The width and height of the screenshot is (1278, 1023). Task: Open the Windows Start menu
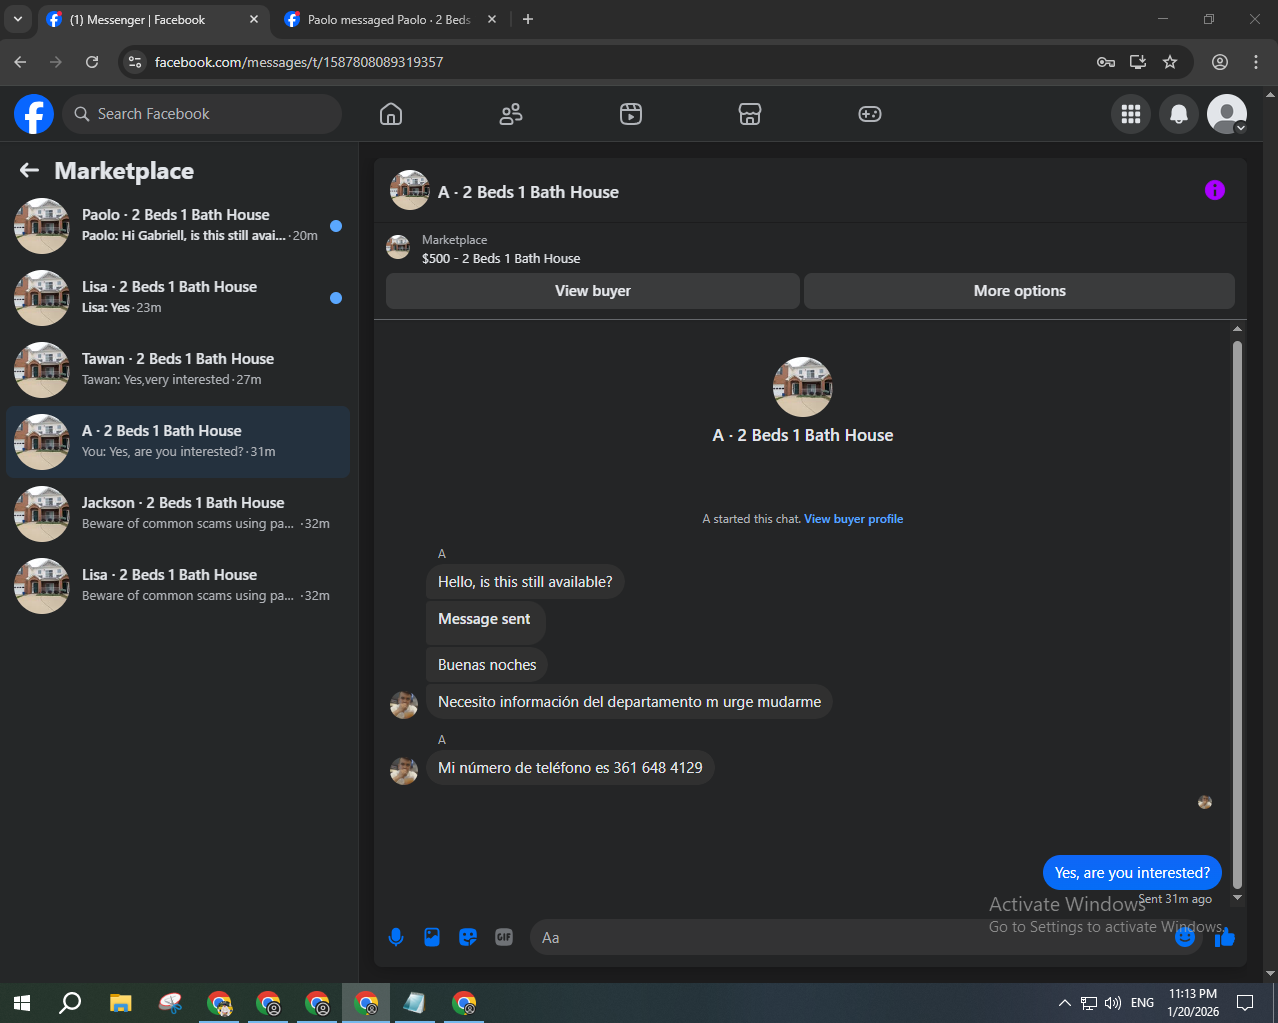tap(22, 1003)
